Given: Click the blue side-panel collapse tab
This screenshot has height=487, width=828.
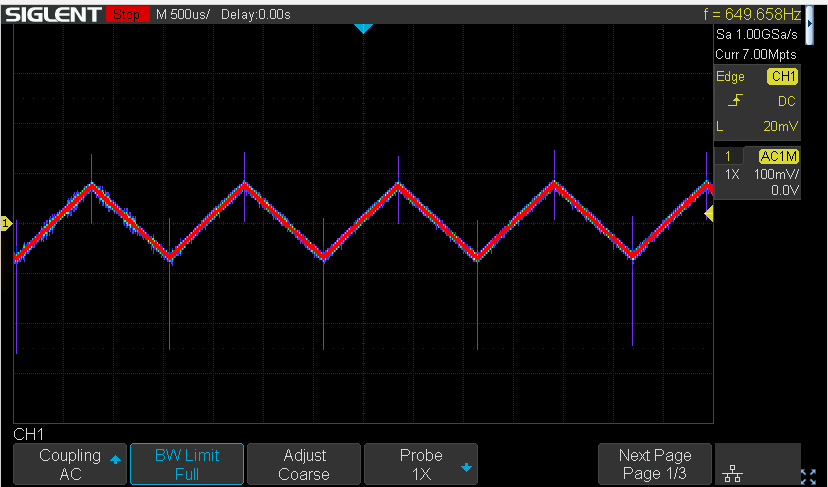Looking at the screenshot, I should pos(810,24).
